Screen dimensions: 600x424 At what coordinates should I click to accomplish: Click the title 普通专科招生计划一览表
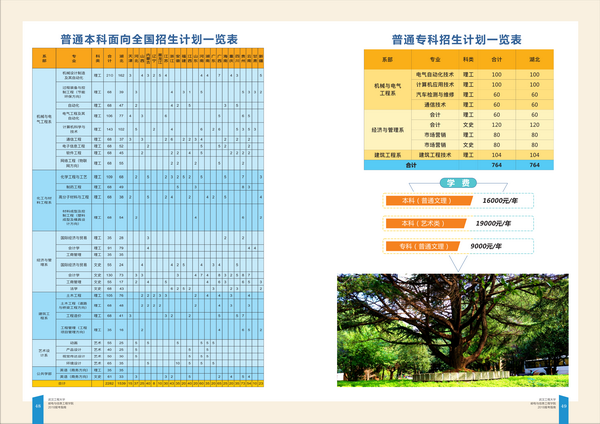(x=457, y=40)
